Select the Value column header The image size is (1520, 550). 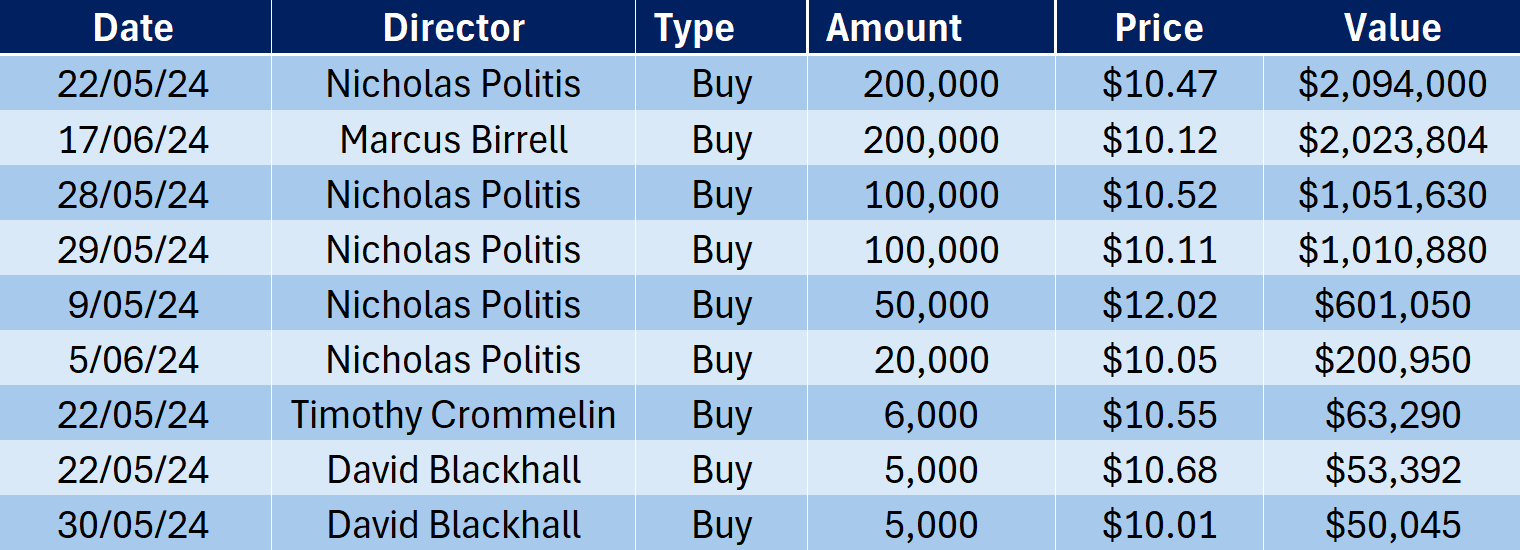tap(1392, 28)
